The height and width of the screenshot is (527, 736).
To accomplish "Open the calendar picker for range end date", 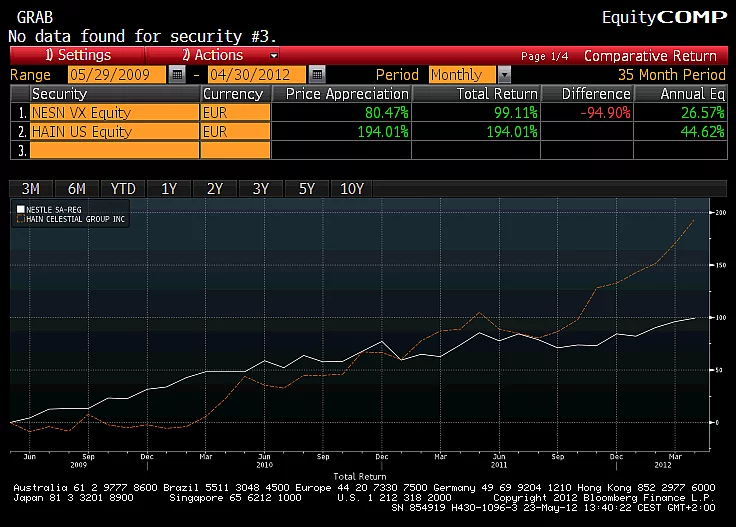I will pyautogui.click(x=317, y=75).
